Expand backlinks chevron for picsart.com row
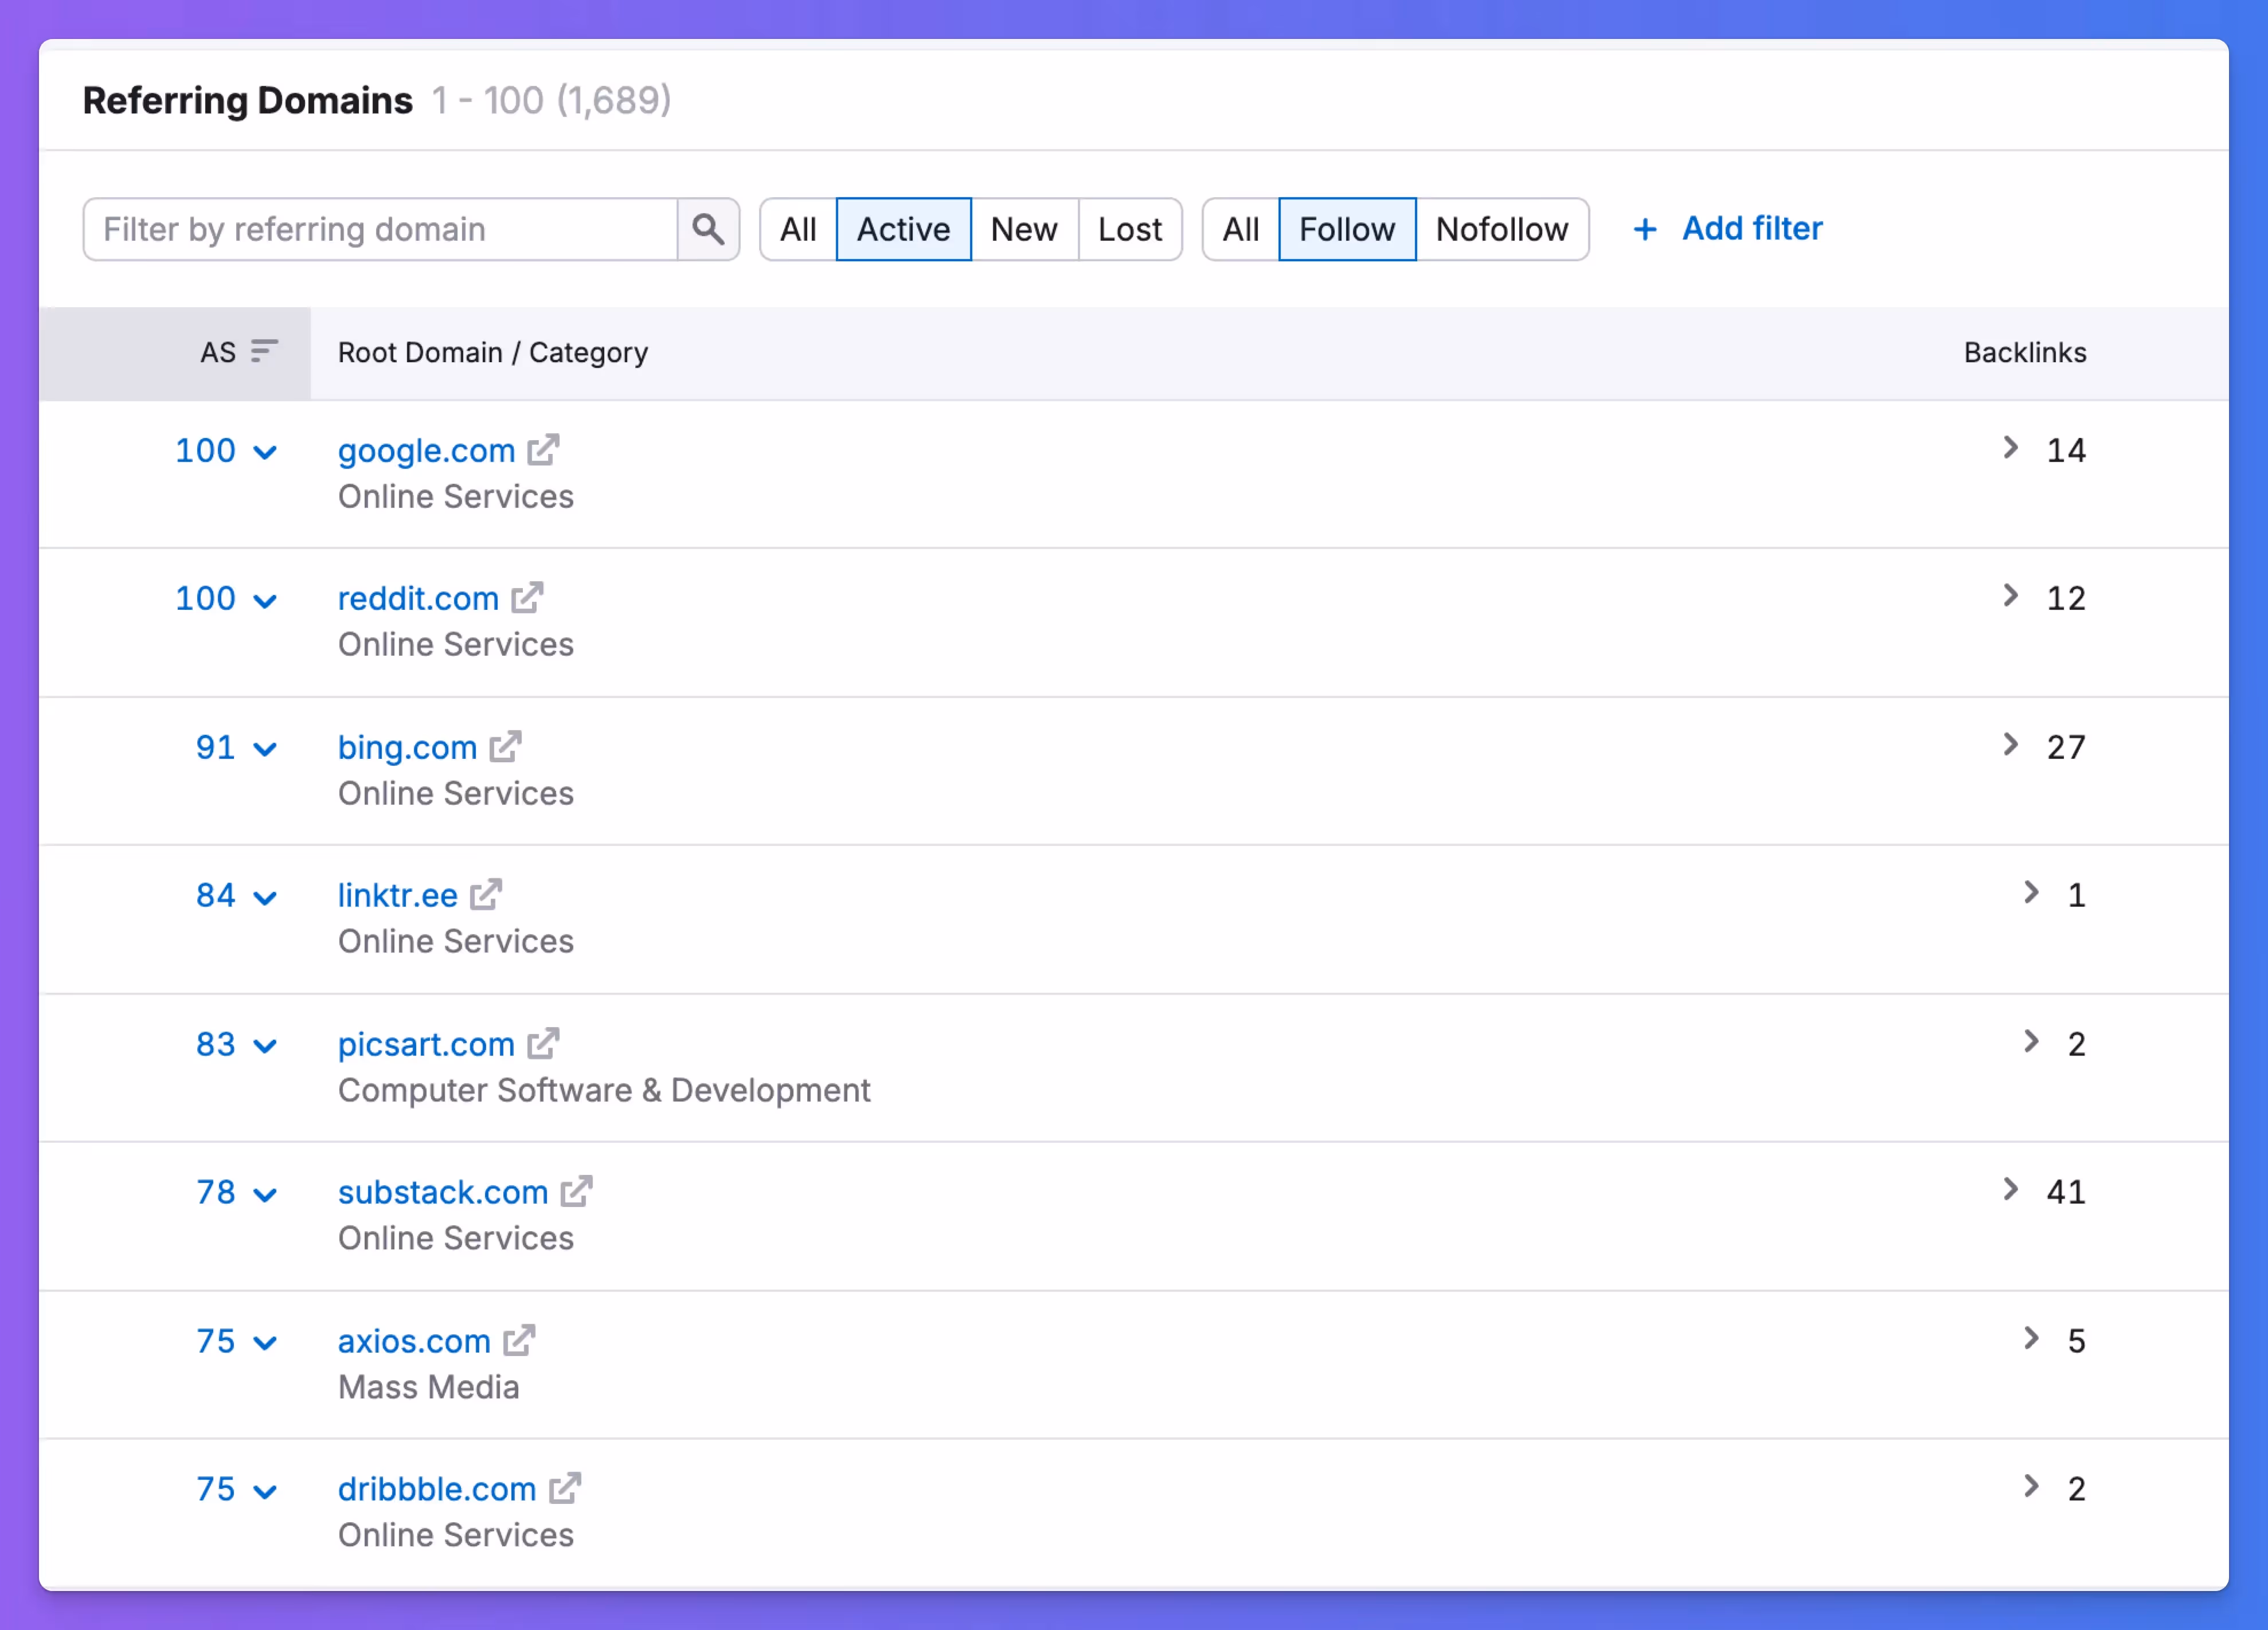Screen dimensions: 2268x1630 (x=2031, y=1042)
